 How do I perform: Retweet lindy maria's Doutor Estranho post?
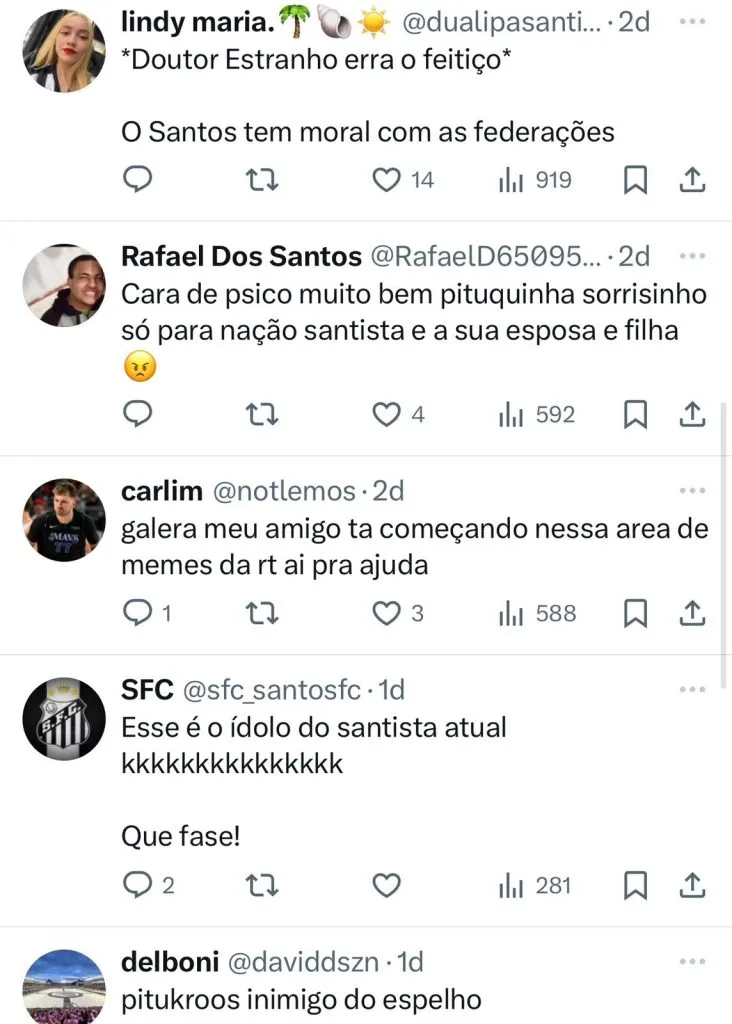262,180
